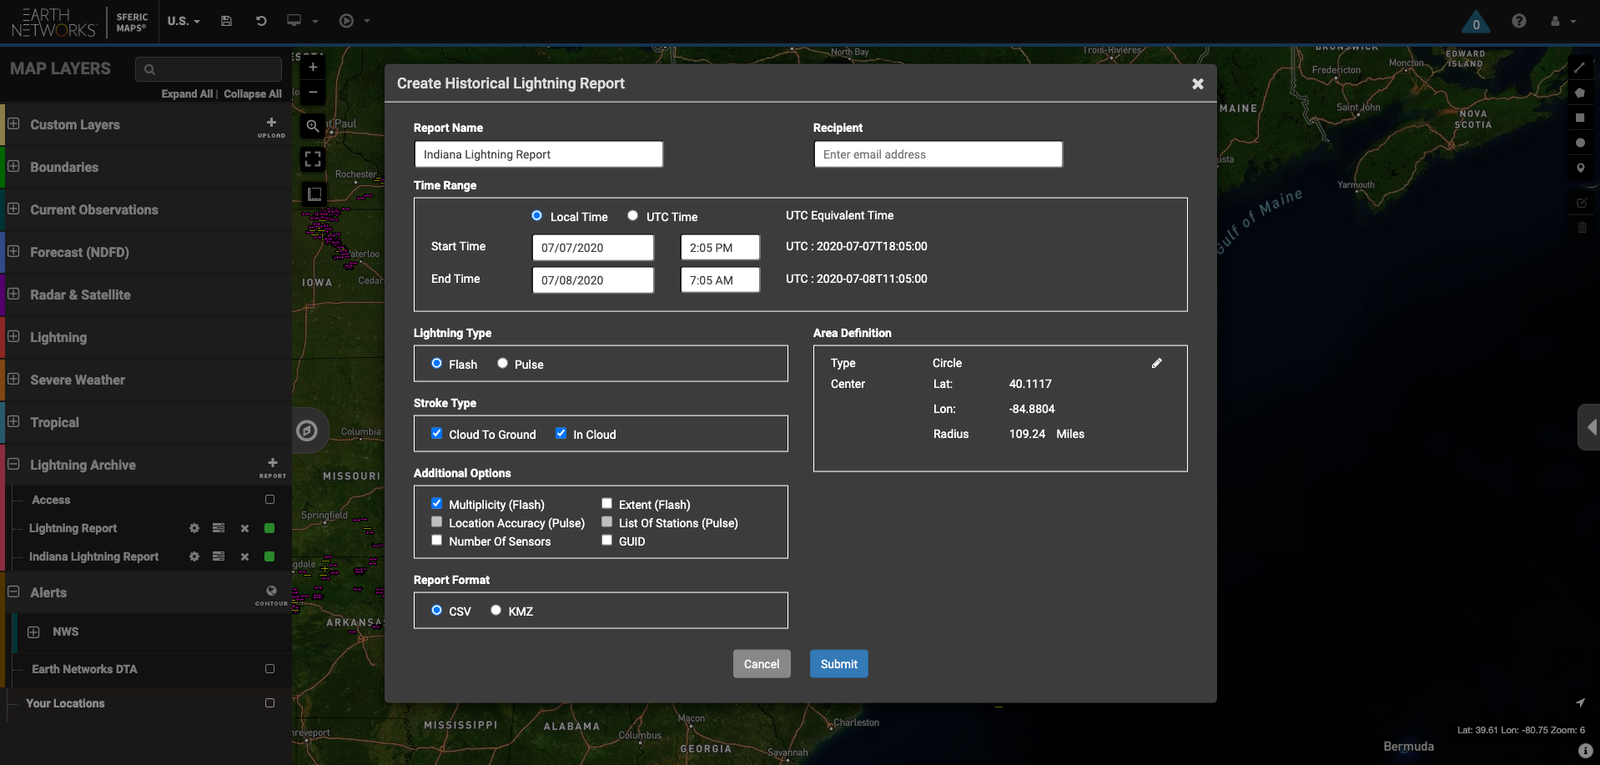This screenshot has width=1600, height=765.
Task: Click Collapse All link
Action: click(253, 94)
